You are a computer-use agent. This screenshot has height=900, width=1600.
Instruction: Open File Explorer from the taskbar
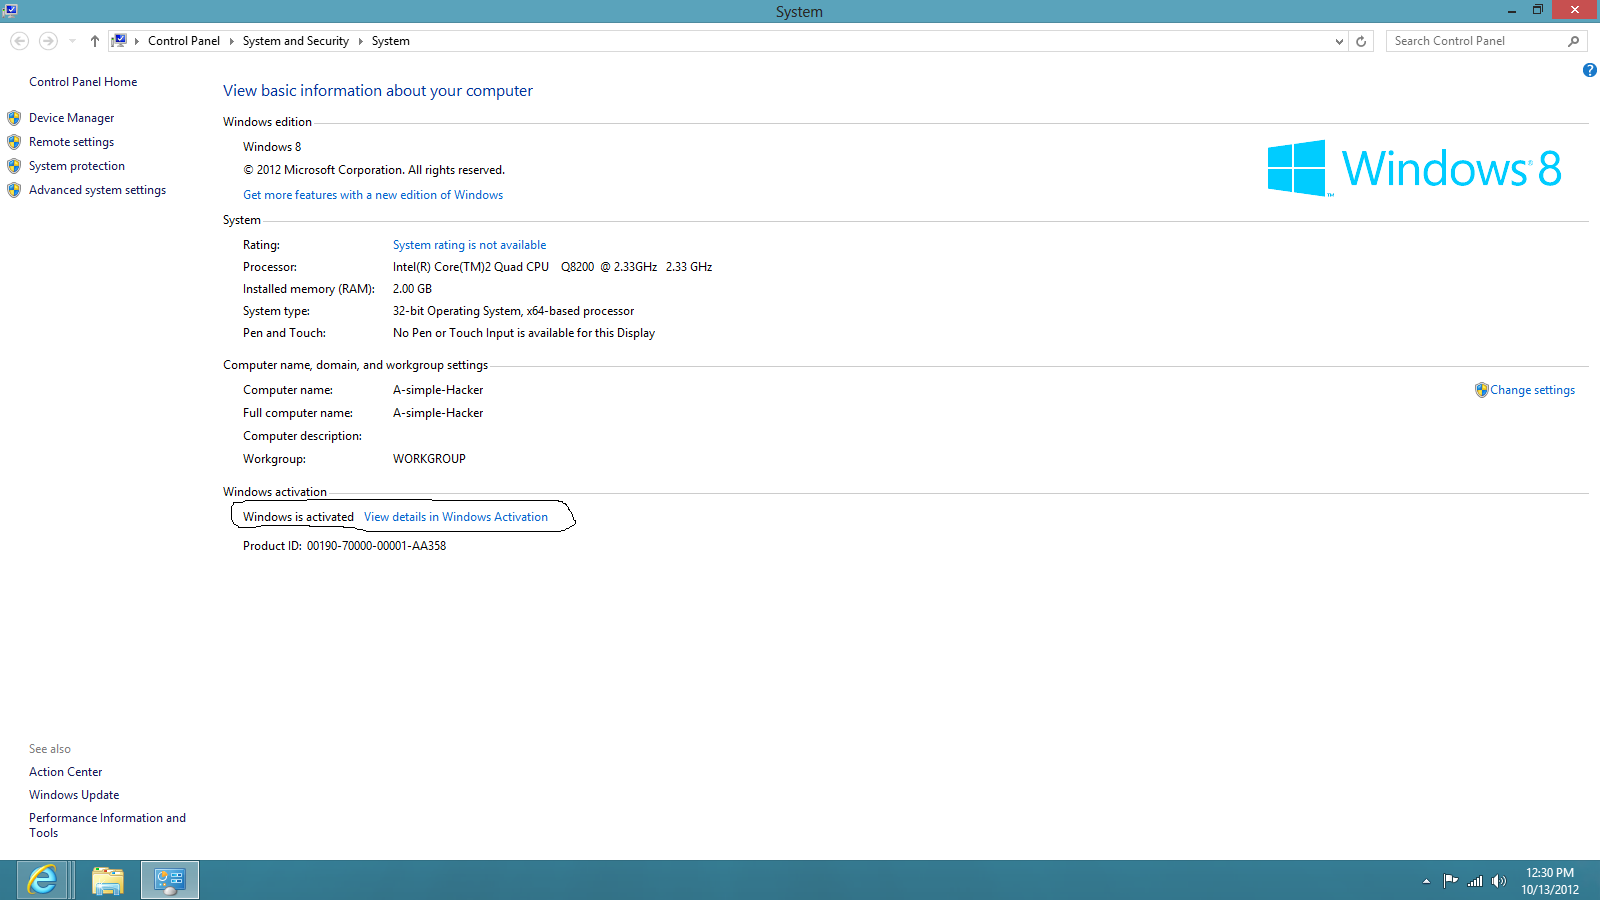[107, 880]
